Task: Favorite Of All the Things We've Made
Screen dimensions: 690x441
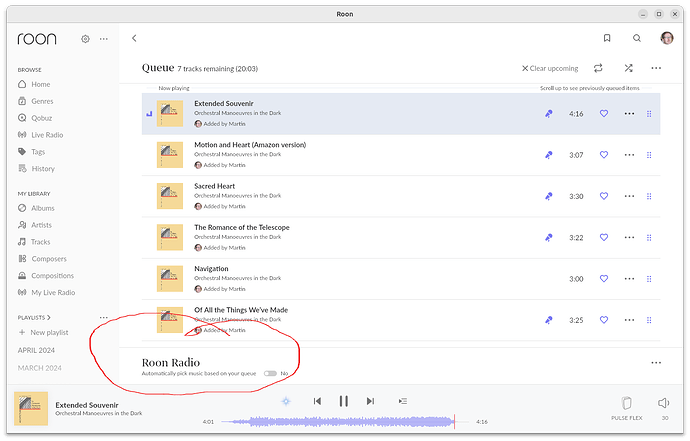Action: [x=604, y=320]
